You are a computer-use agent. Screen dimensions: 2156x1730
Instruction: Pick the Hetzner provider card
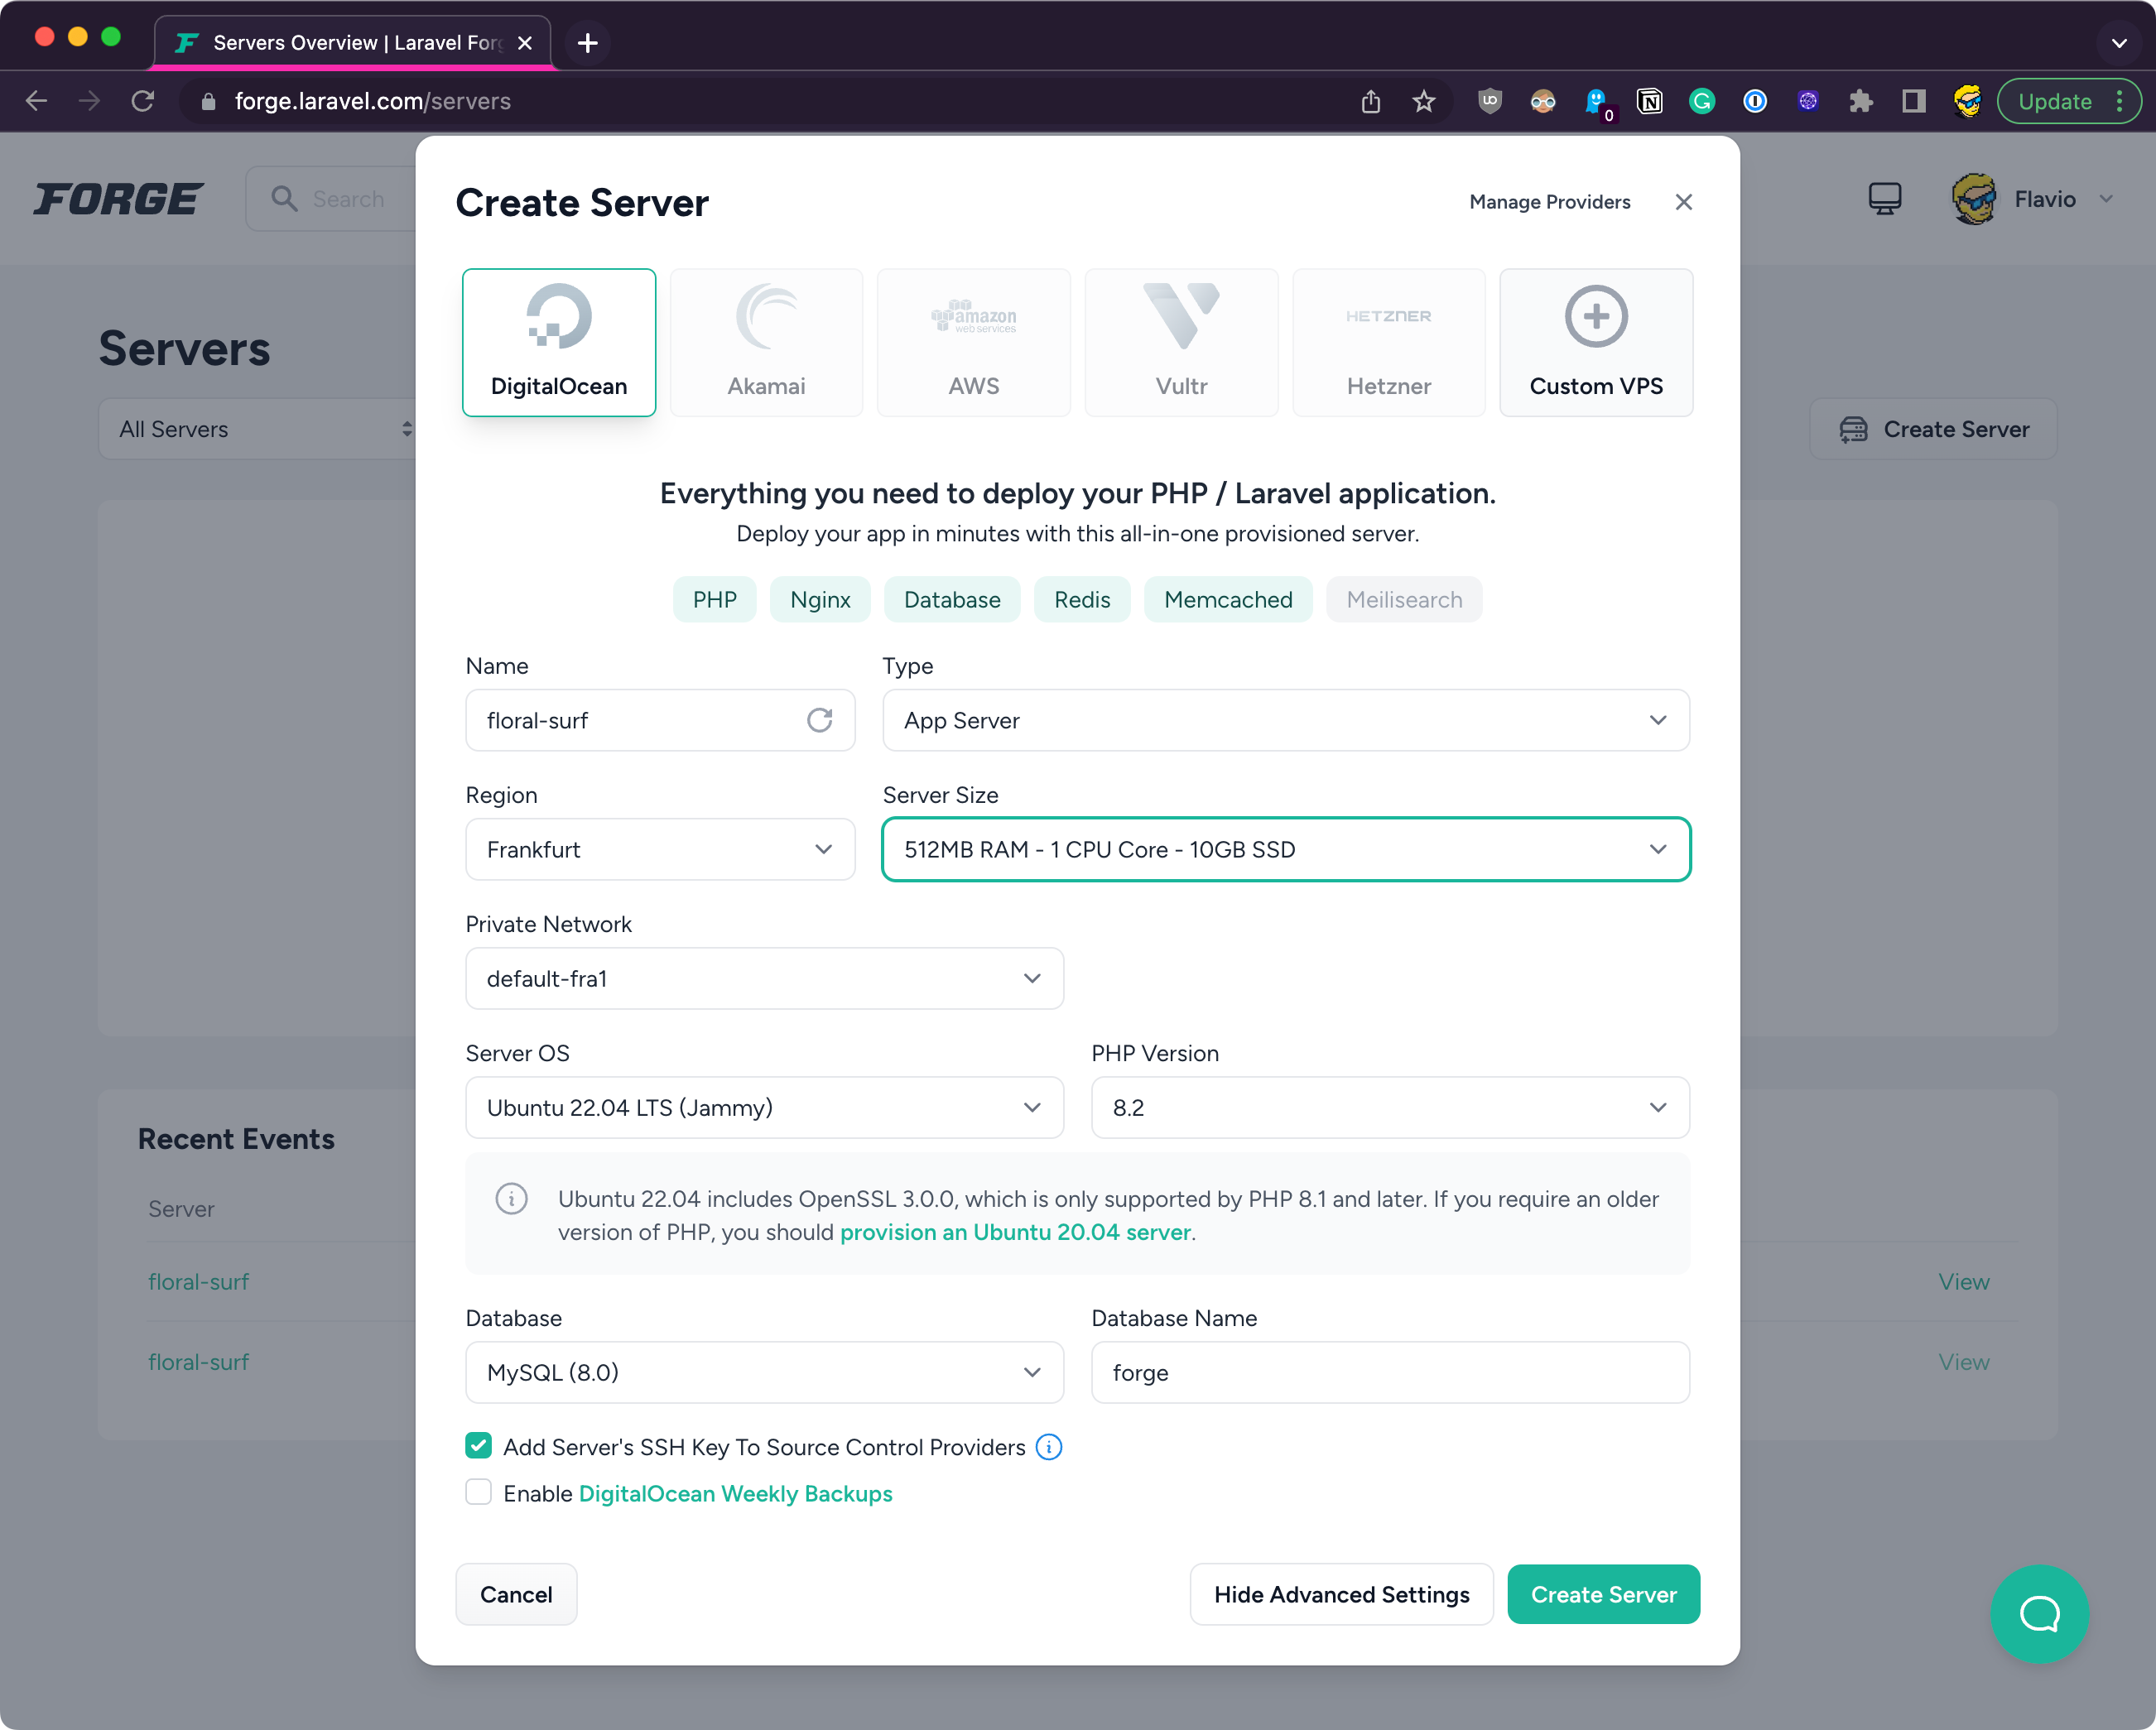coord(1388,342)
